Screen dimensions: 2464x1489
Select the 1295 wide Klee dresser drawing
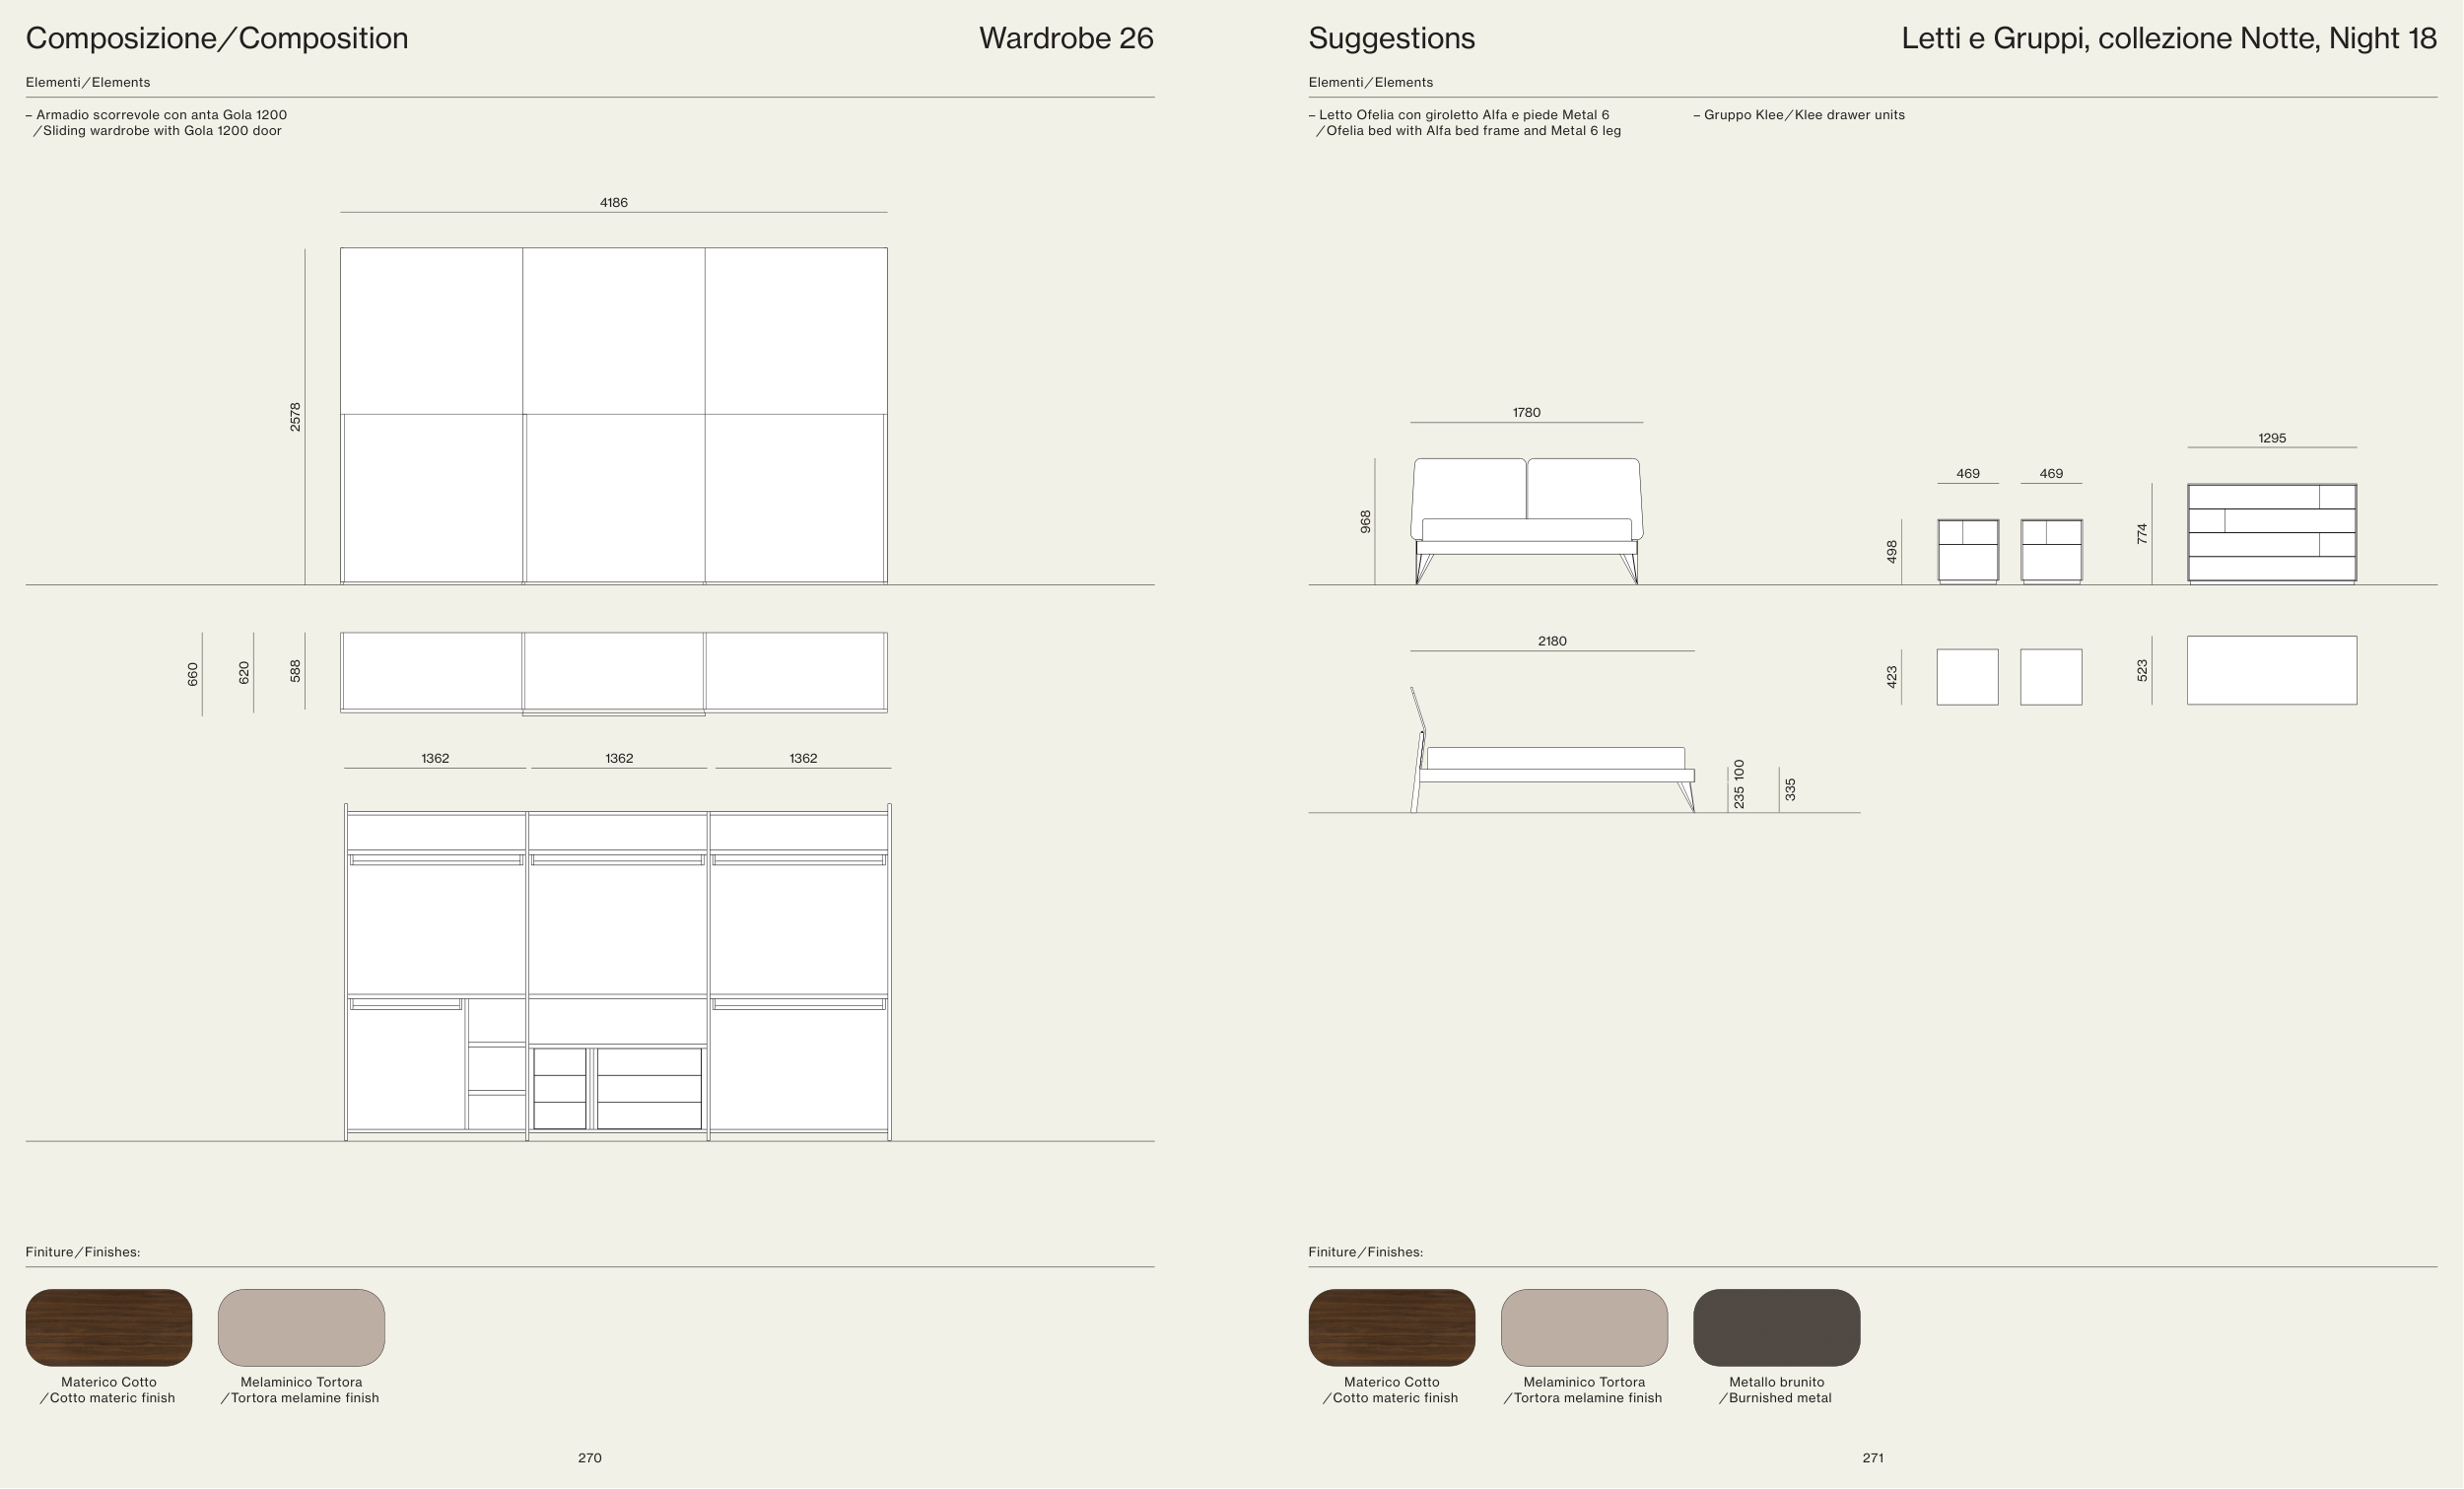(x=2271, y=532)
